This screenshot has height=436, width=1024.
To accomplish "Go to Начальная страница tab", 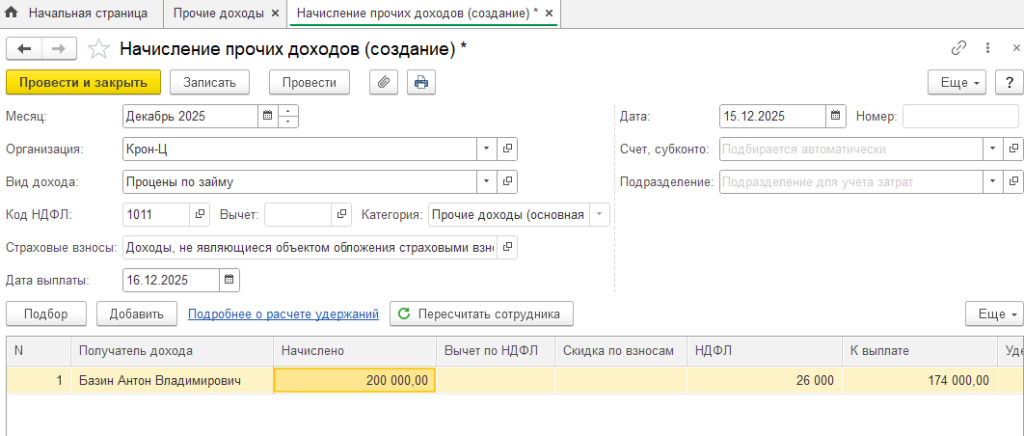I will 78,14.
